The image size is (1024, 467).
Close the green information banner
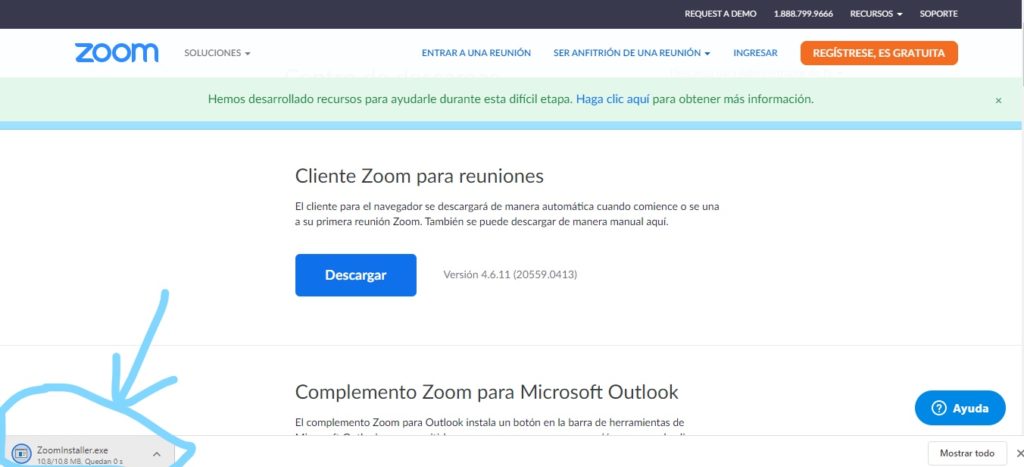point(998,101)
